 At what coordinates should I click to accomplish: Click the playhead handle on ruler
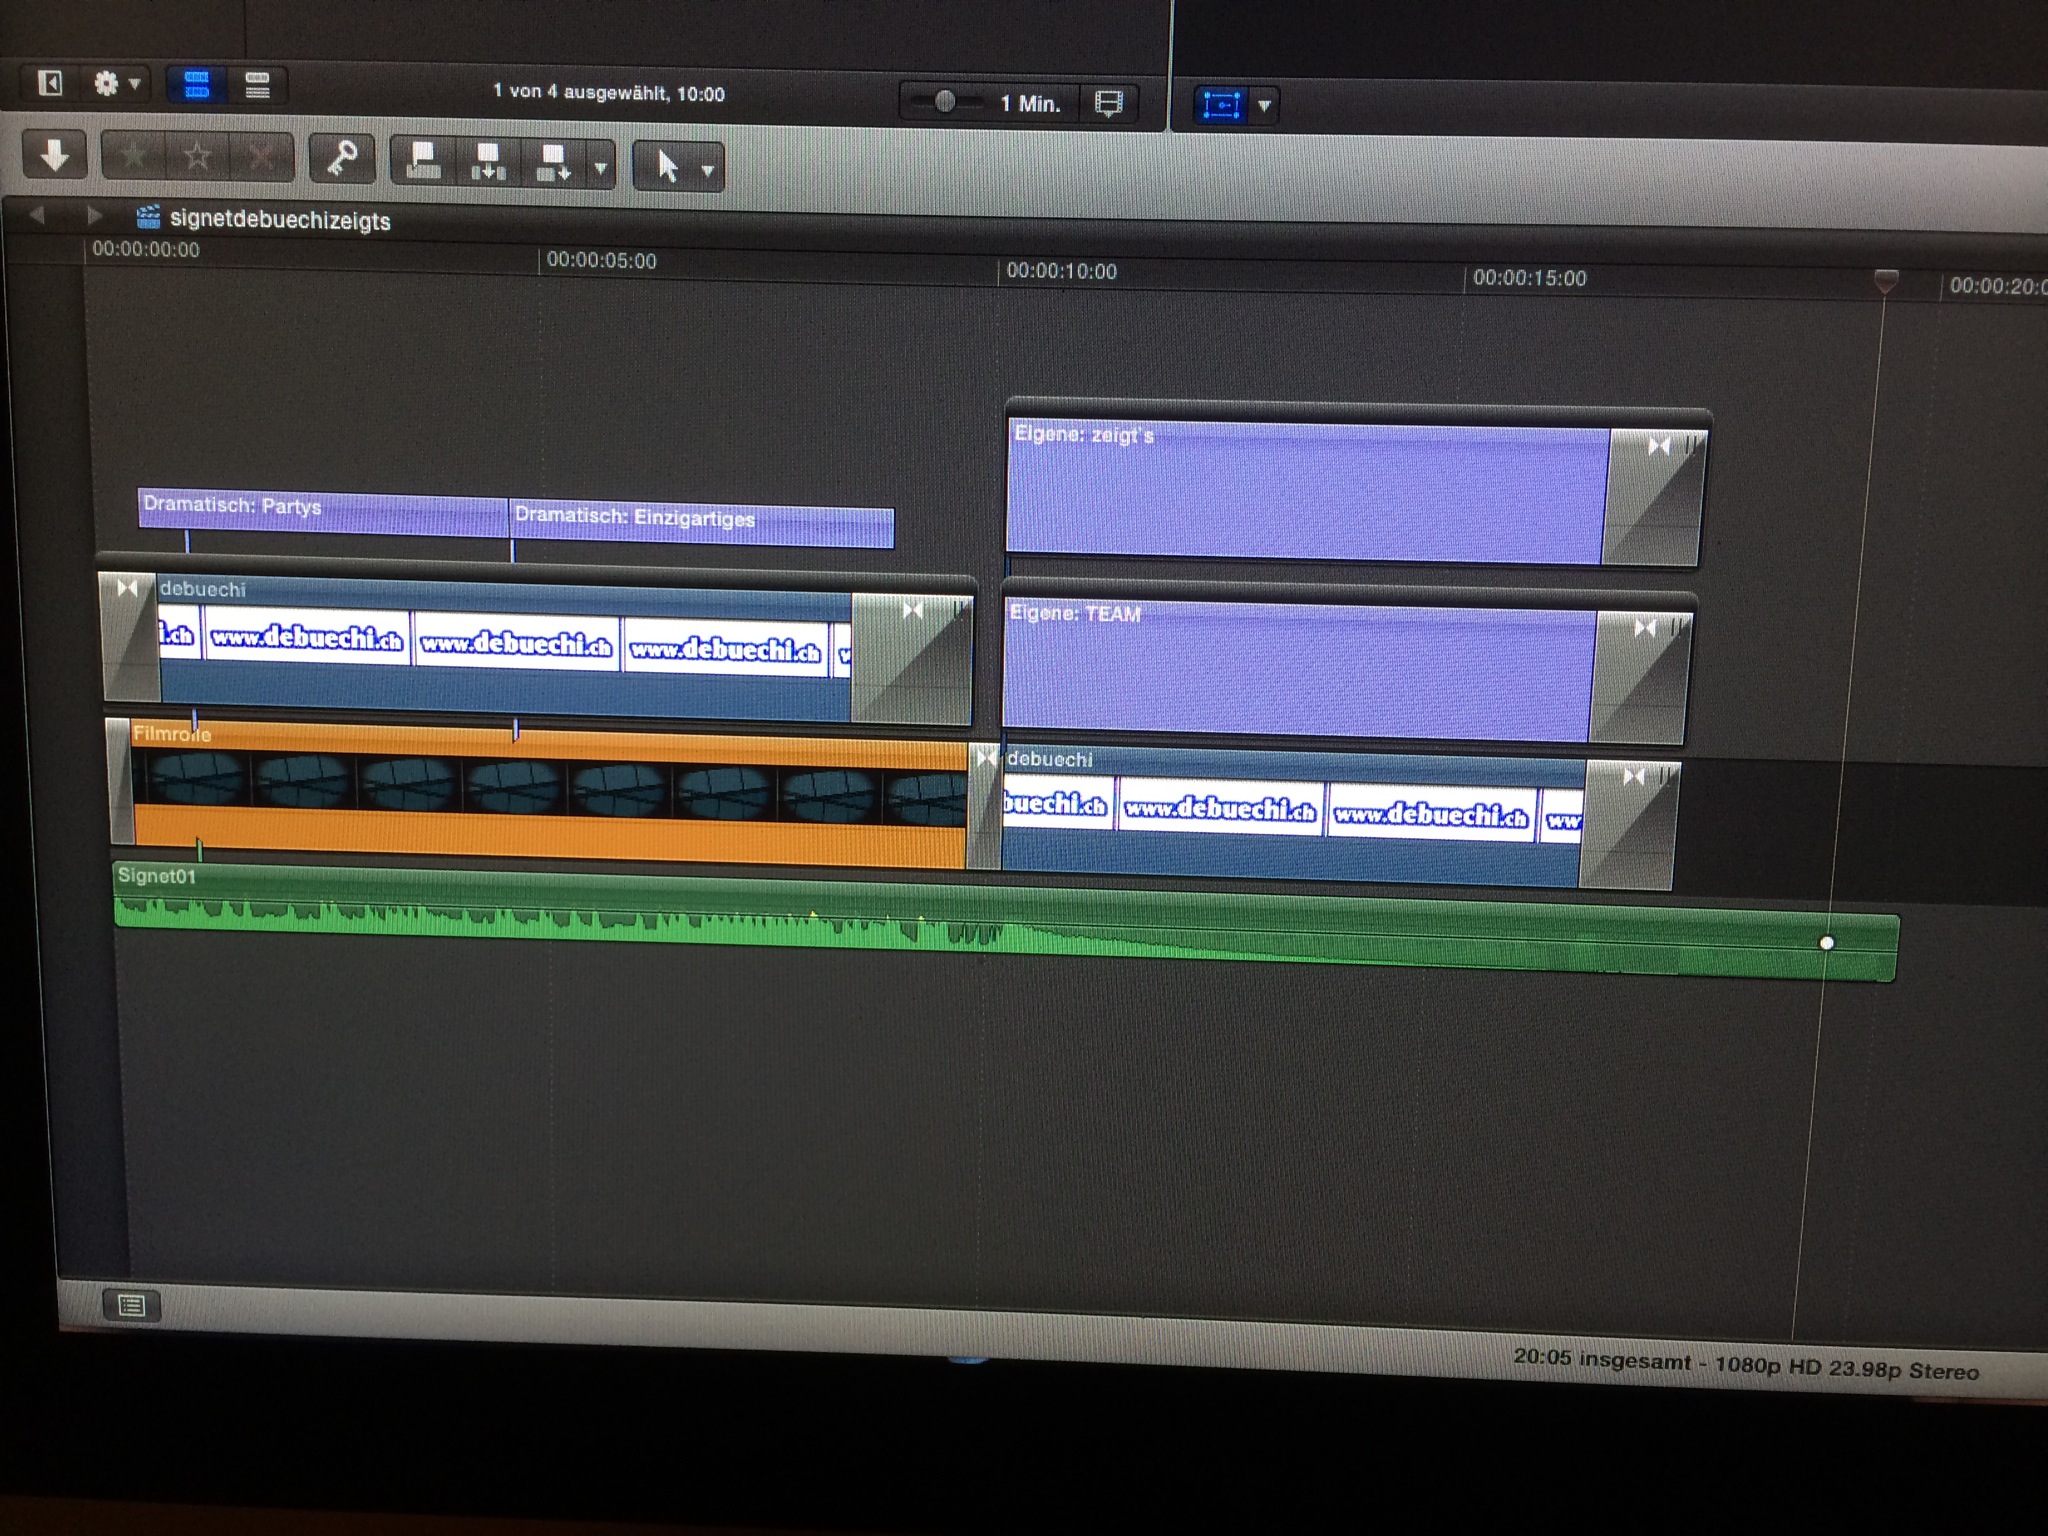click(x=1886, y=281)
